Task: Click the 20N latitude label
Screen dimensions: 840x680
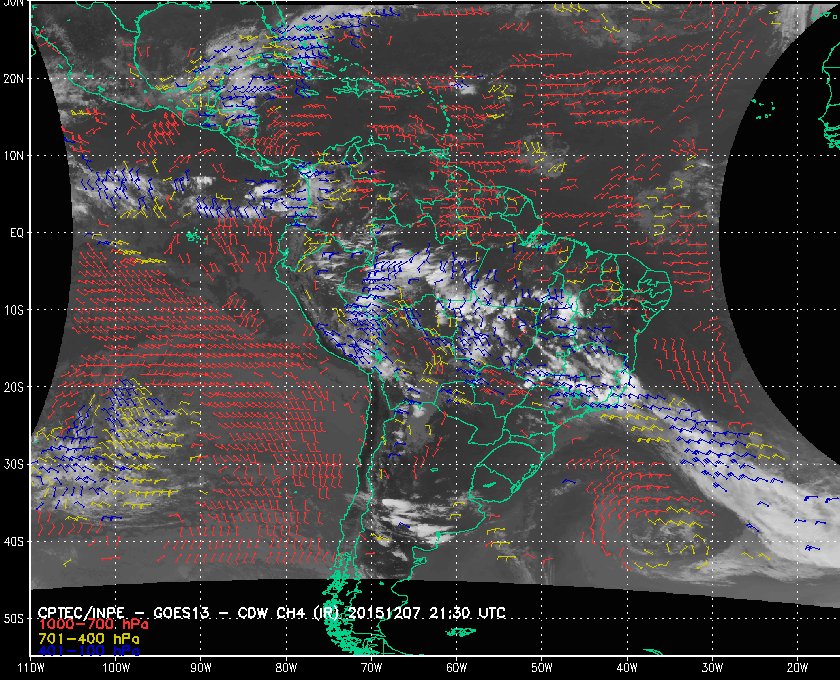Action: pyautogui.click(x=13, y=79)
